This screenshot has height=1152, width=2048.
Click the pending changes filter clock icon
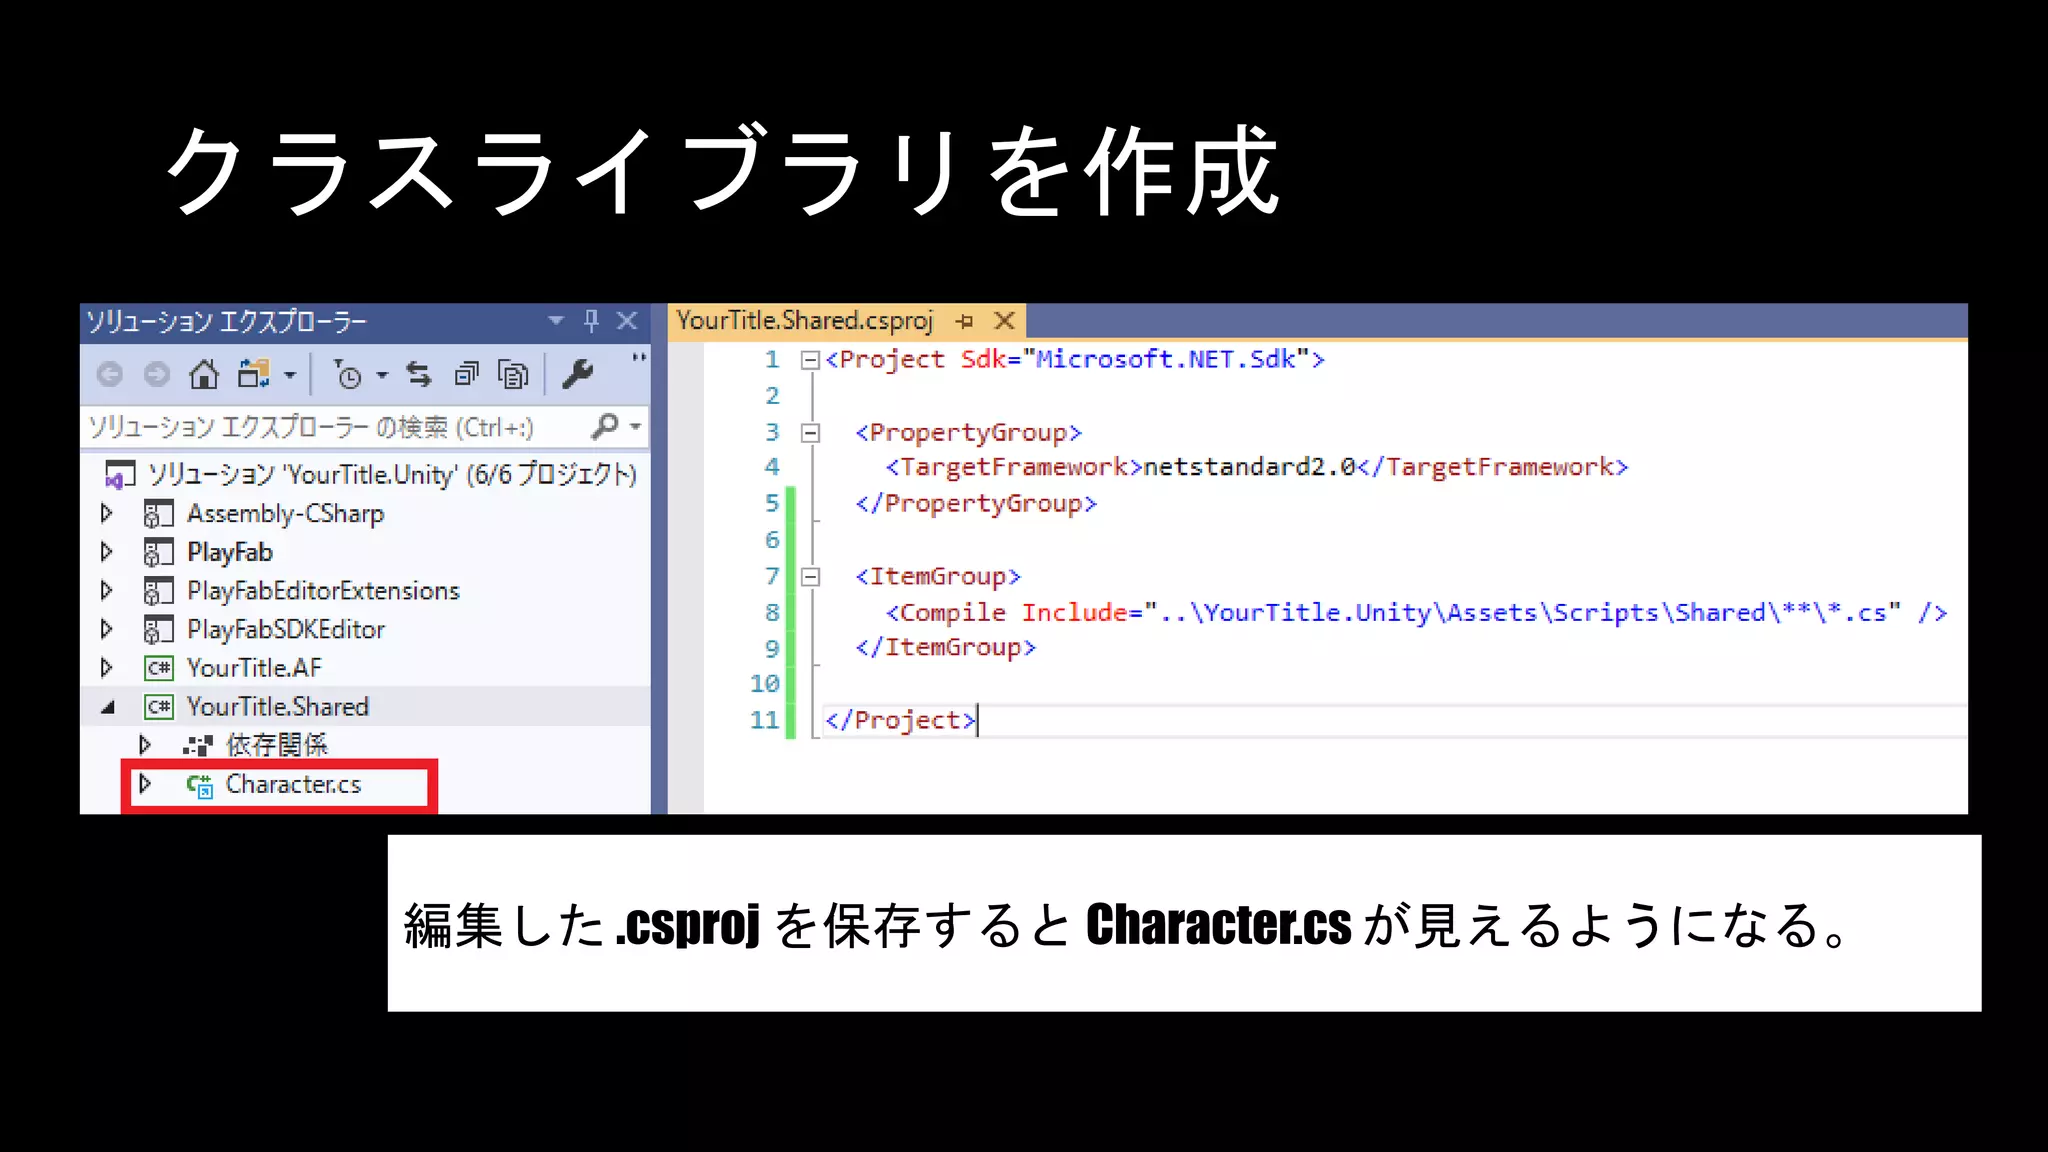(x=347, y=375)
